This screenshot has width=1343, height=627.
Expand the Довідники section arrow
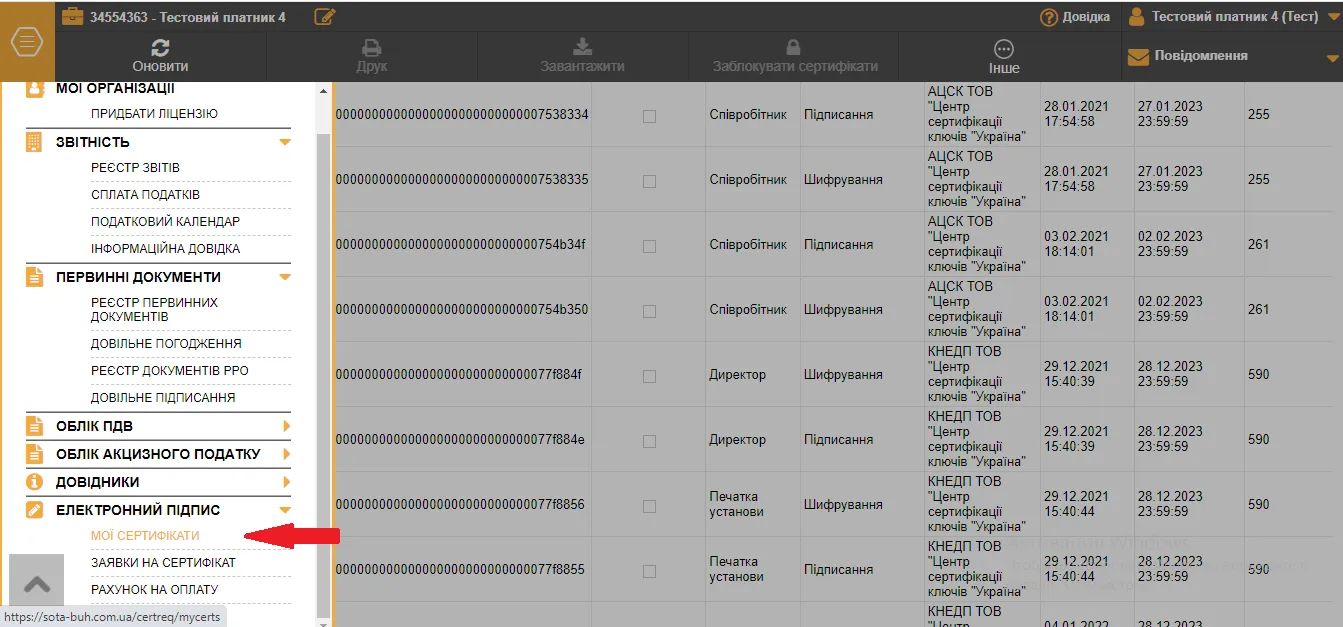coord(286,482)
